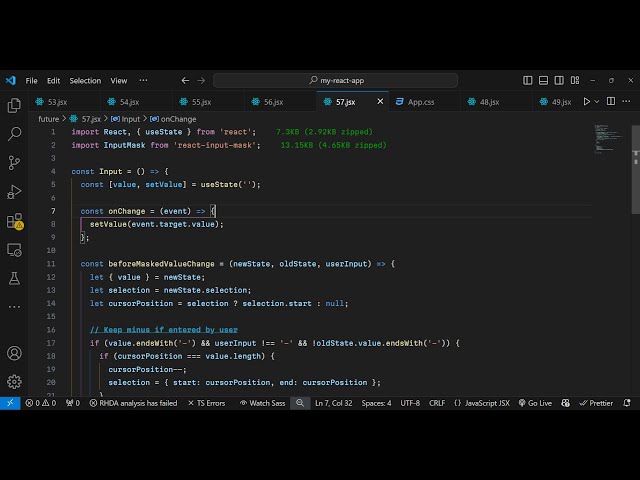Open JavaScript JSX language mode selector
Viewport: 640px width, 480px height.
[x=481, y=403]
